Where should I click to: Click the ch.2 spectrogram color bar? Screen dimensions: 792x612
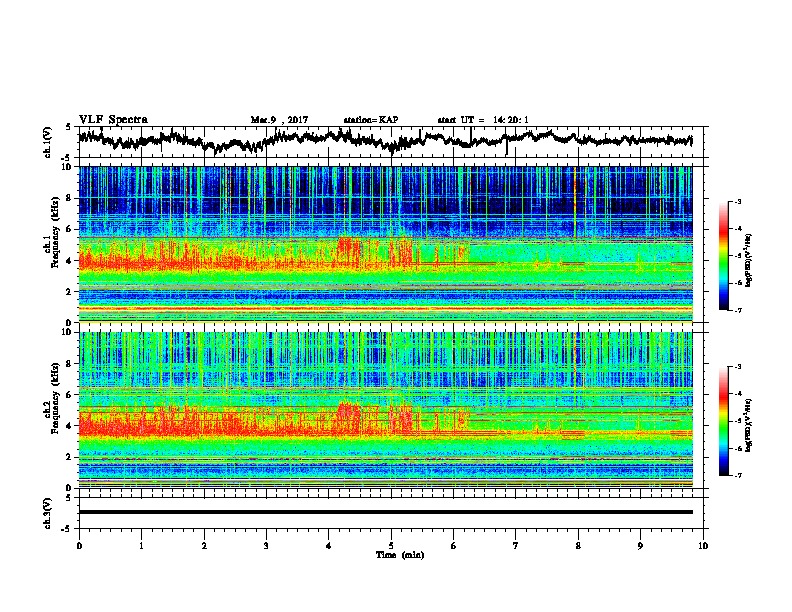coord(723,421)
